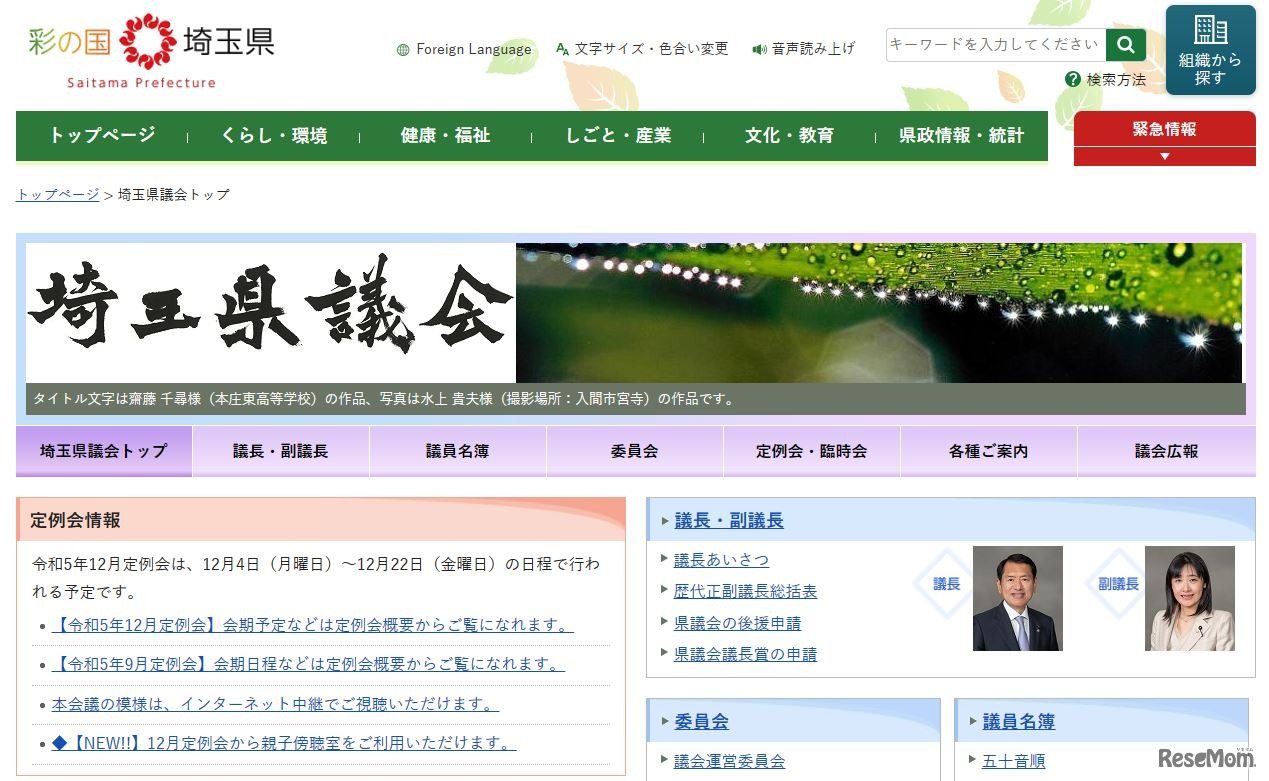The height and width of the screenshot is (781, 1269).
Task: Switch to 議会広報 tab
Action: [1167, 451]
